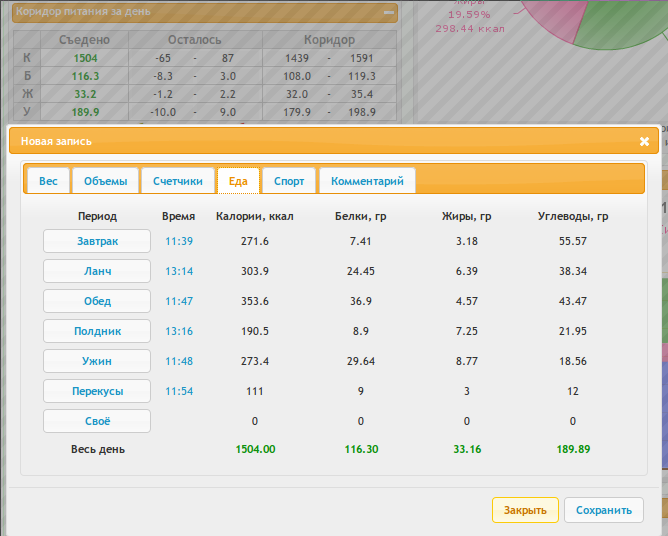The image size is (668, 536).
Task: Collapse the Коридор питания за день panel
Action: 389,12
